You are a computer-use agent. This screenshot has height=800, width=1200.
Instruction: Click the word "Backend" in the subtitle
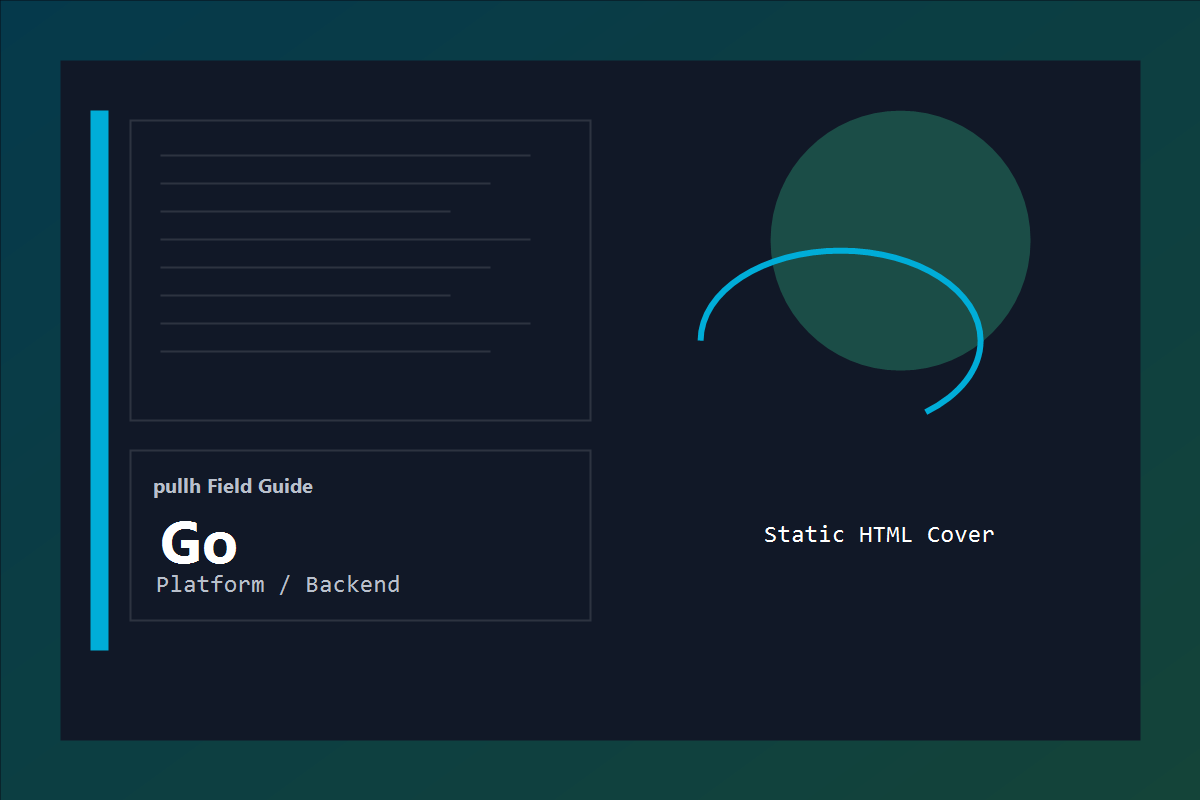tap(353, 585)
